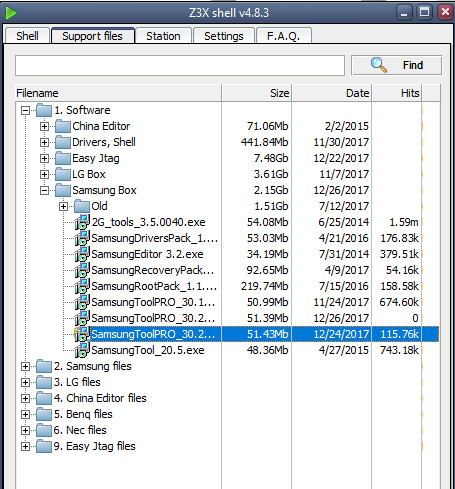455x489 pixels.
Task: Switch to the Shell tab
Action: 27,36
